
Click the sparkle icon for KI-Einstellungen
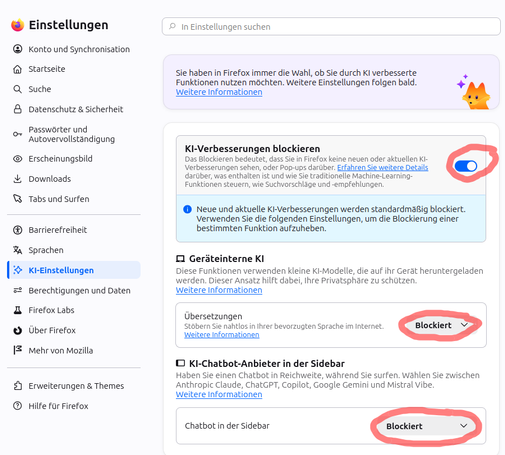tap(18, 270)
